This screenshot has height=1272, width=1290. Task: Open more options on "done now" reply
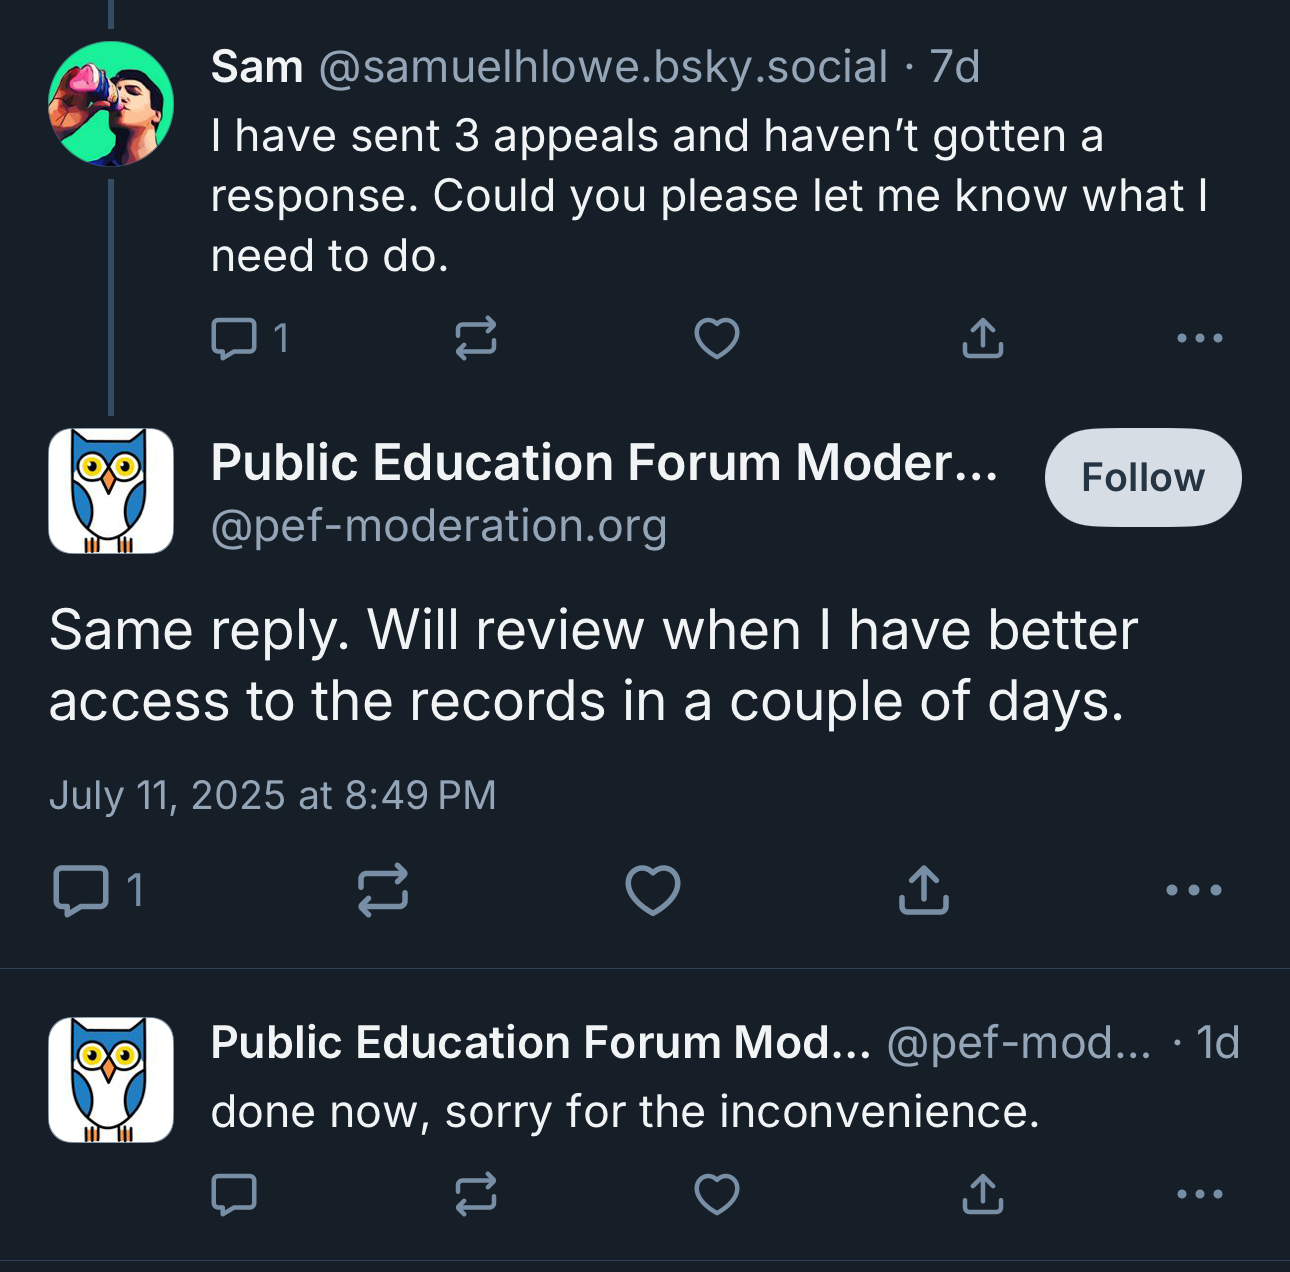point(1199,1194)
